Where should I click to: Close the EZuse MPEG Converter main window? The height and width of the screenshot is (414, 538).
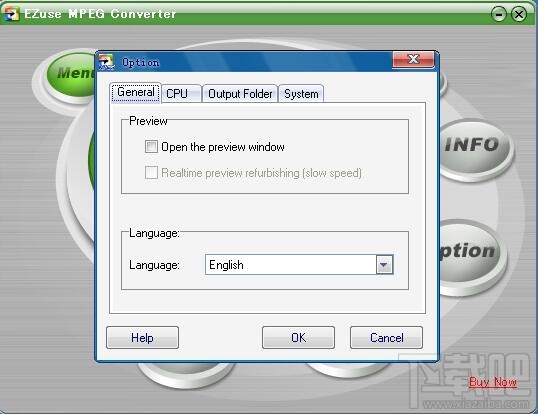519,14
